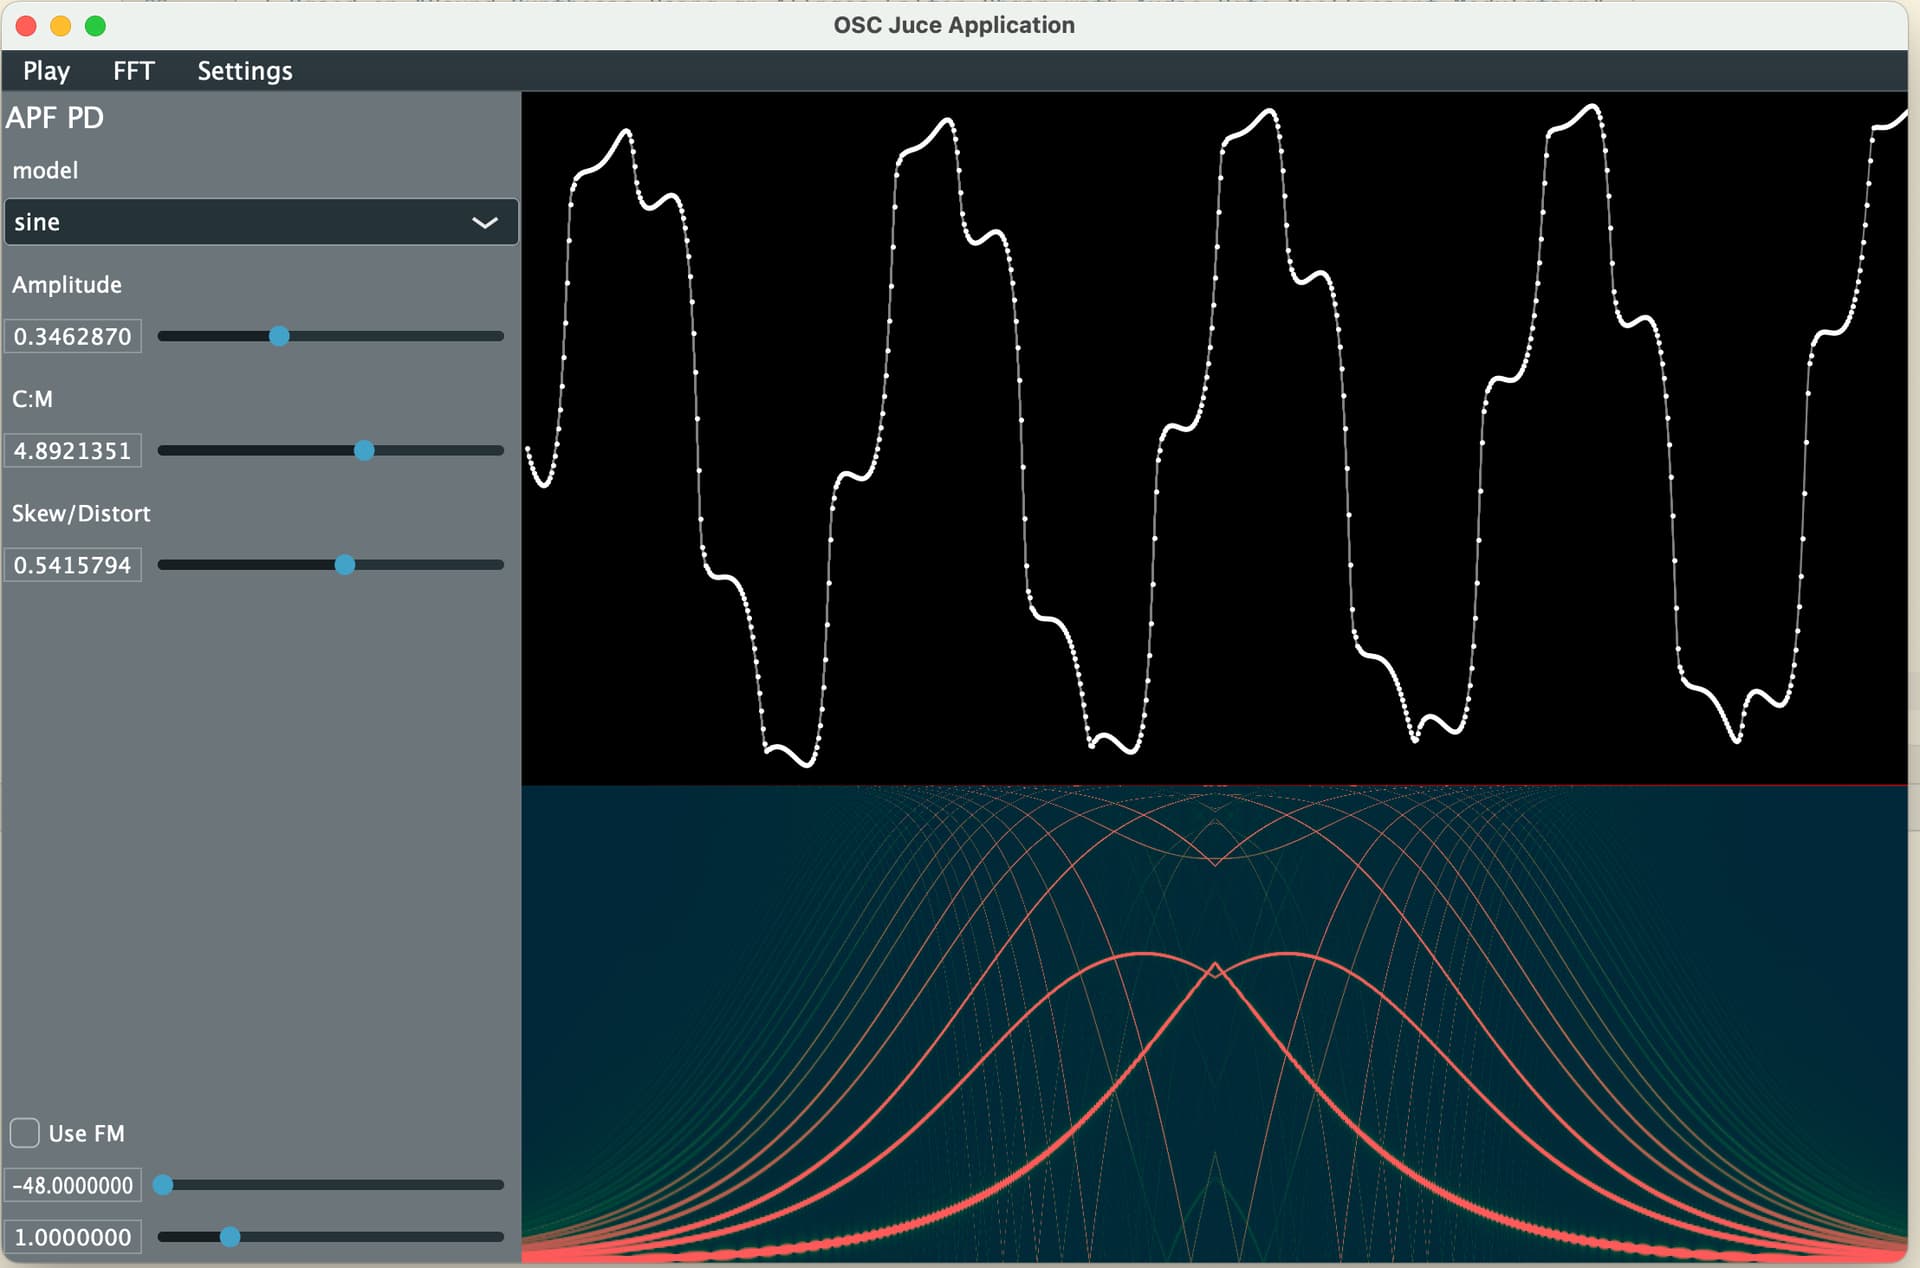The width and height of the screenshot is (1920, 1268).
Task: Click the Skew/Distort slider thumb
Action: 345,565
